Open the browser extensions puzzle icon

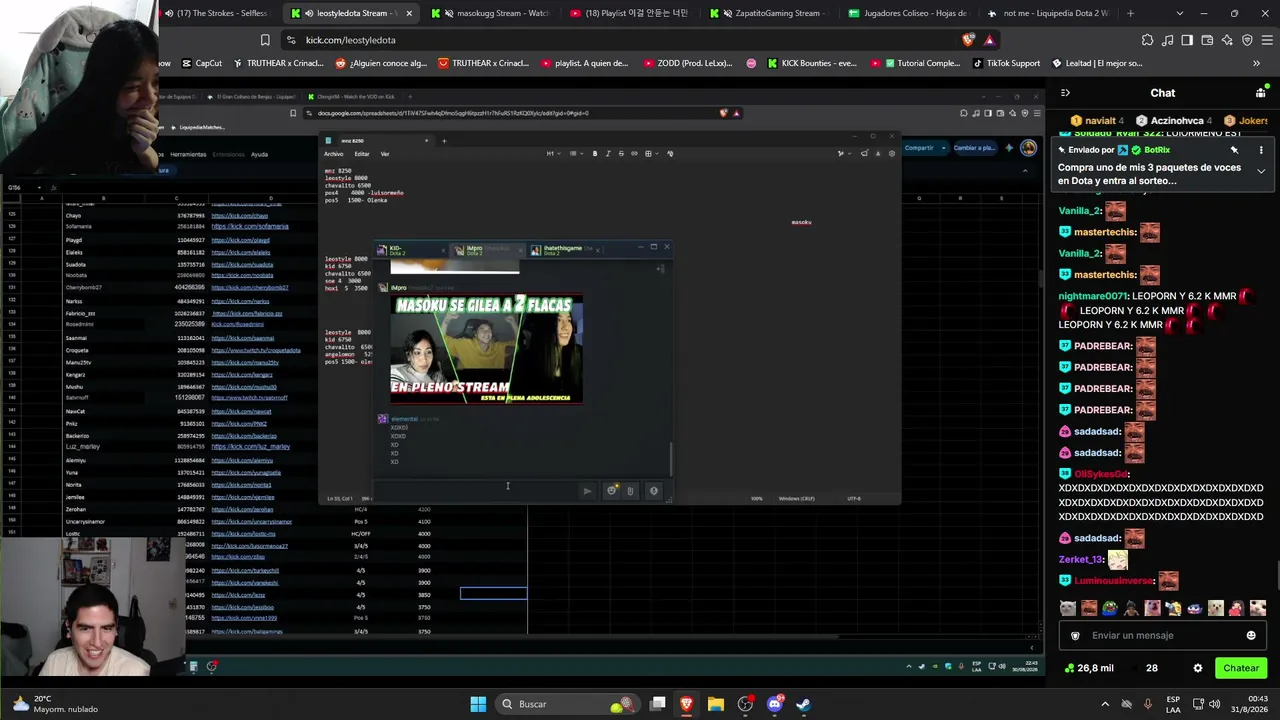pyautogui.click(x=1147, y=40)
